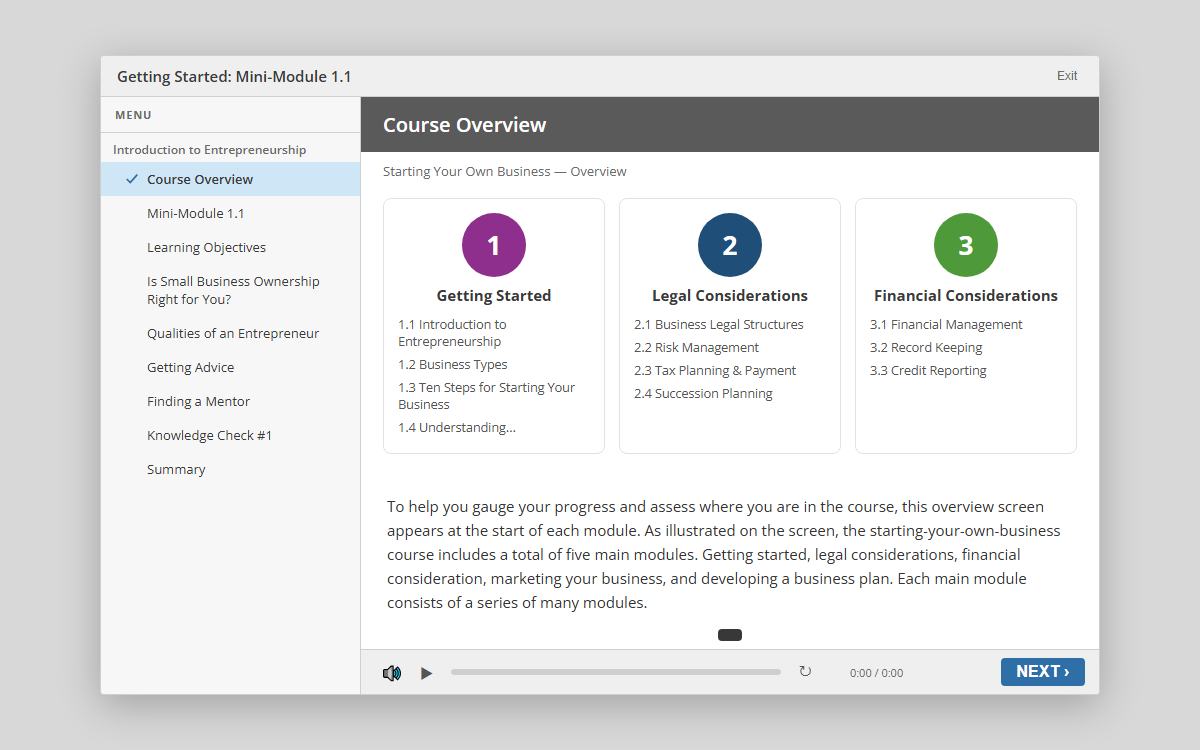This screenshot has width=1200, height=750.
Task: Open Finding a Mentor menu item
Action: 230,401
